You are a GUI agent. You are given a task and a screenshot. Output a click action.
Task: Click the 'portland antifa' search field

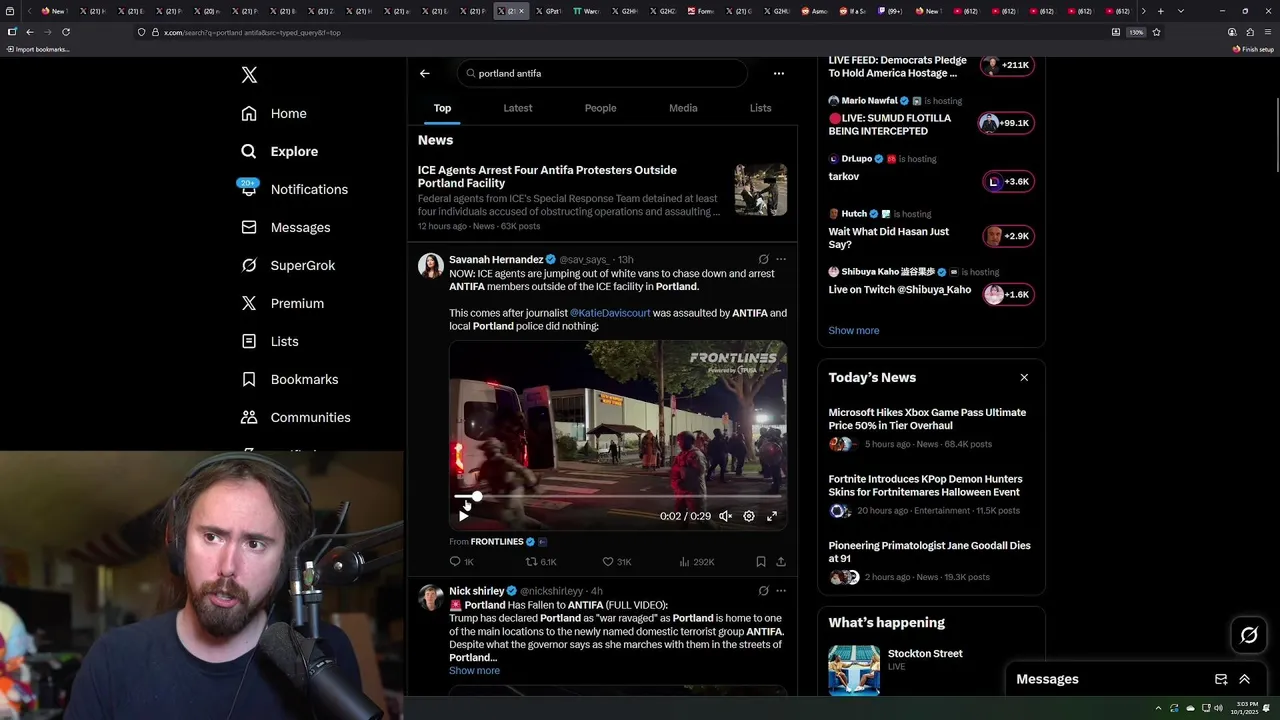(x=602, y=73)
